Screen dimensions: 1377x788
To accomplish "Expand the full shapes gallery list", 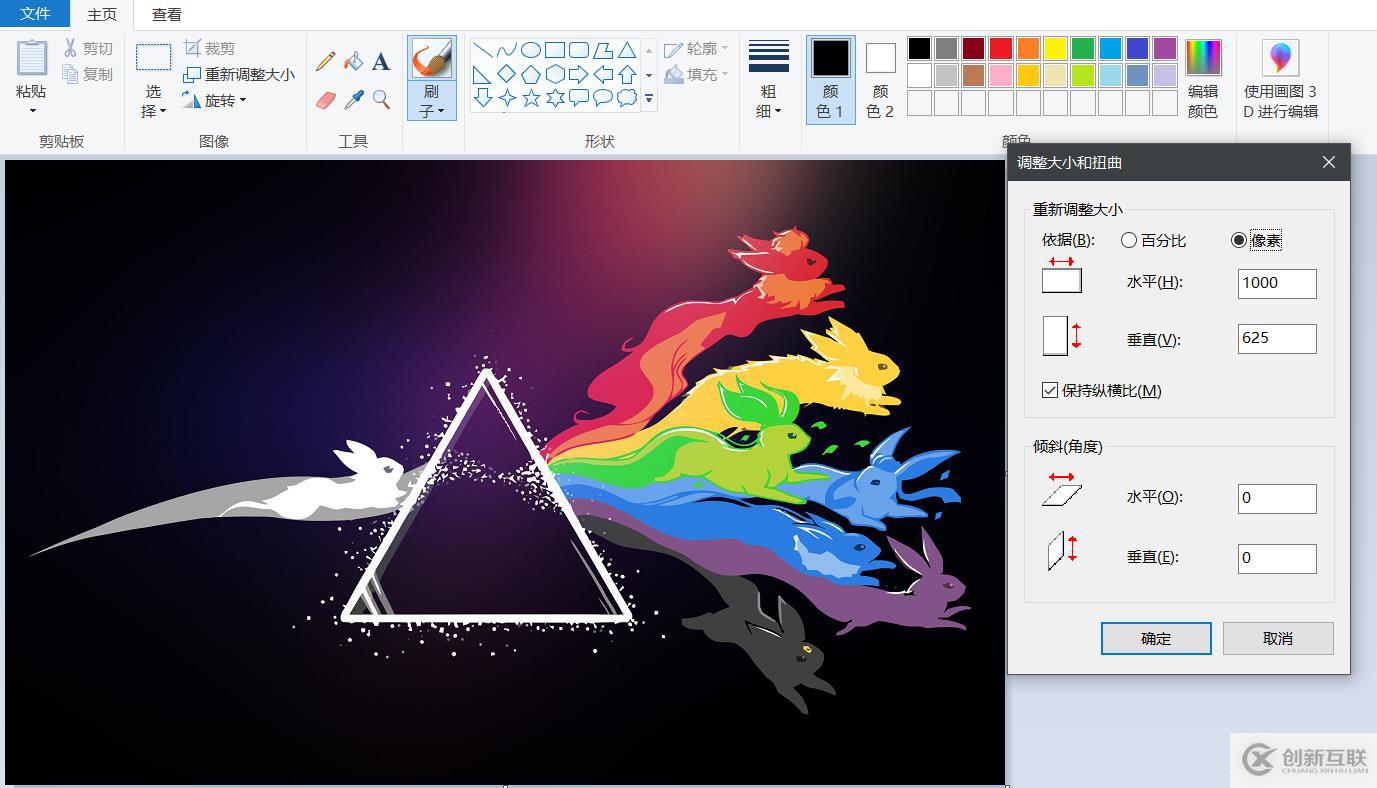I will 649,98.
